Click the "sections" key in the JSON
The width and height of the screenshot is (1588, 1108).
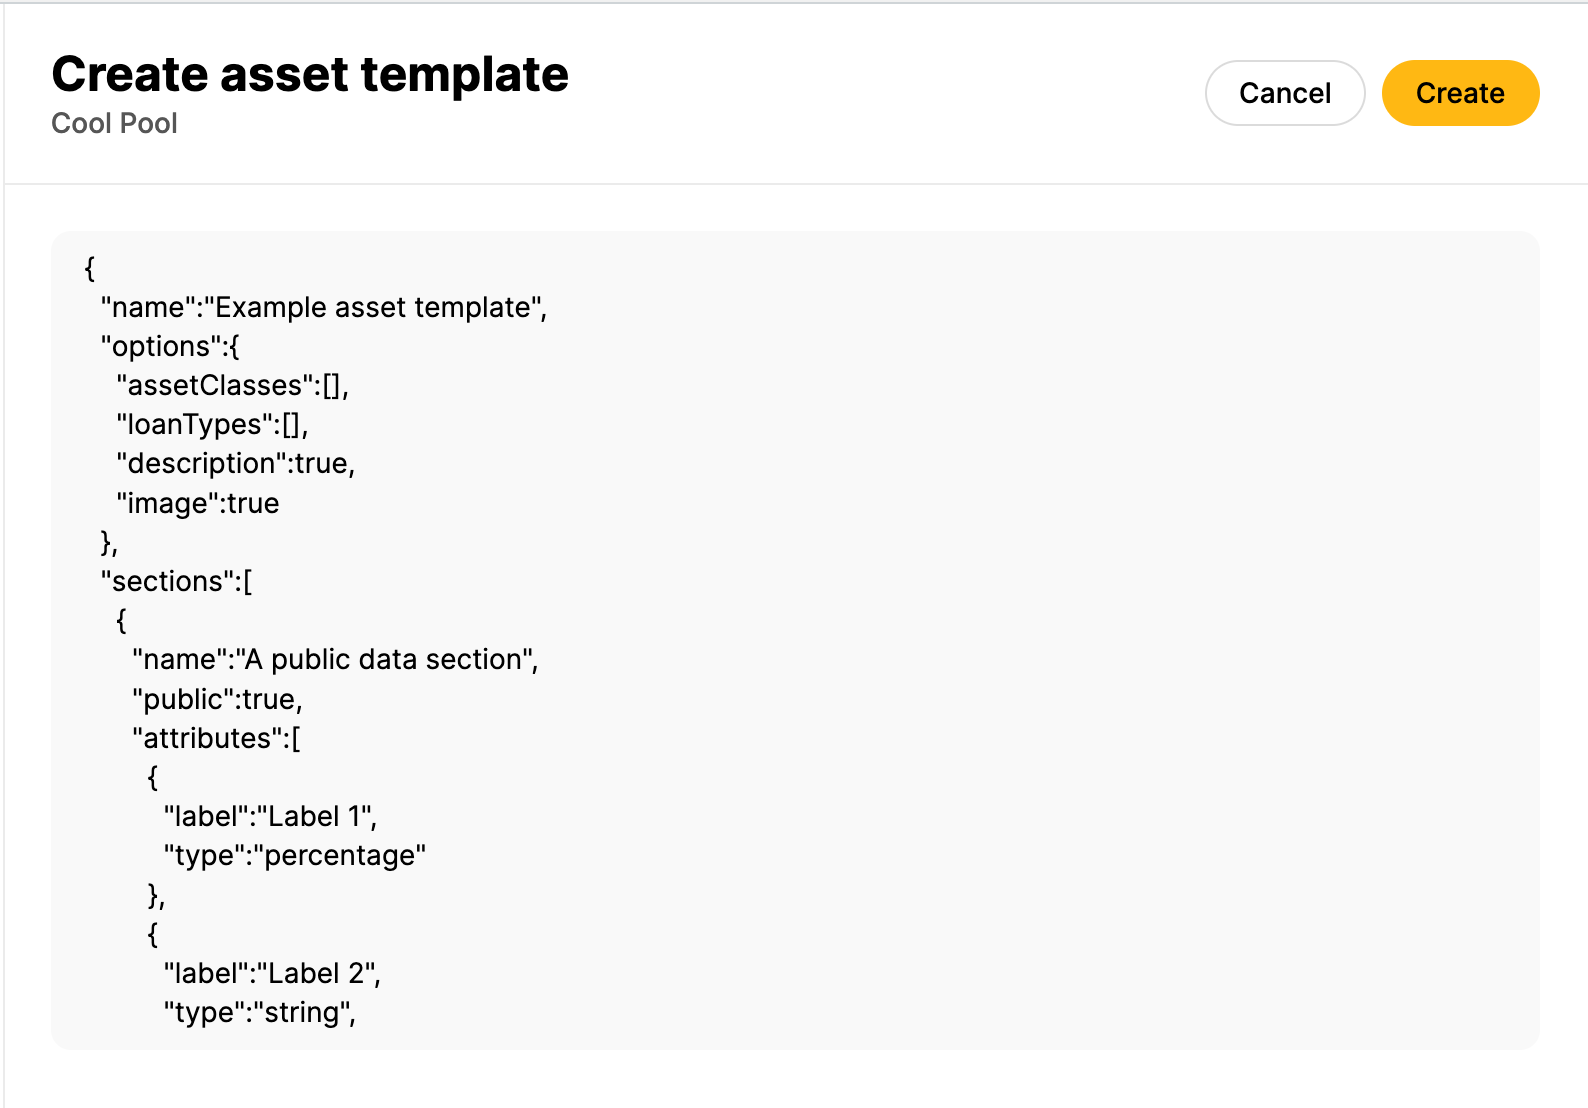pos(177,581)
